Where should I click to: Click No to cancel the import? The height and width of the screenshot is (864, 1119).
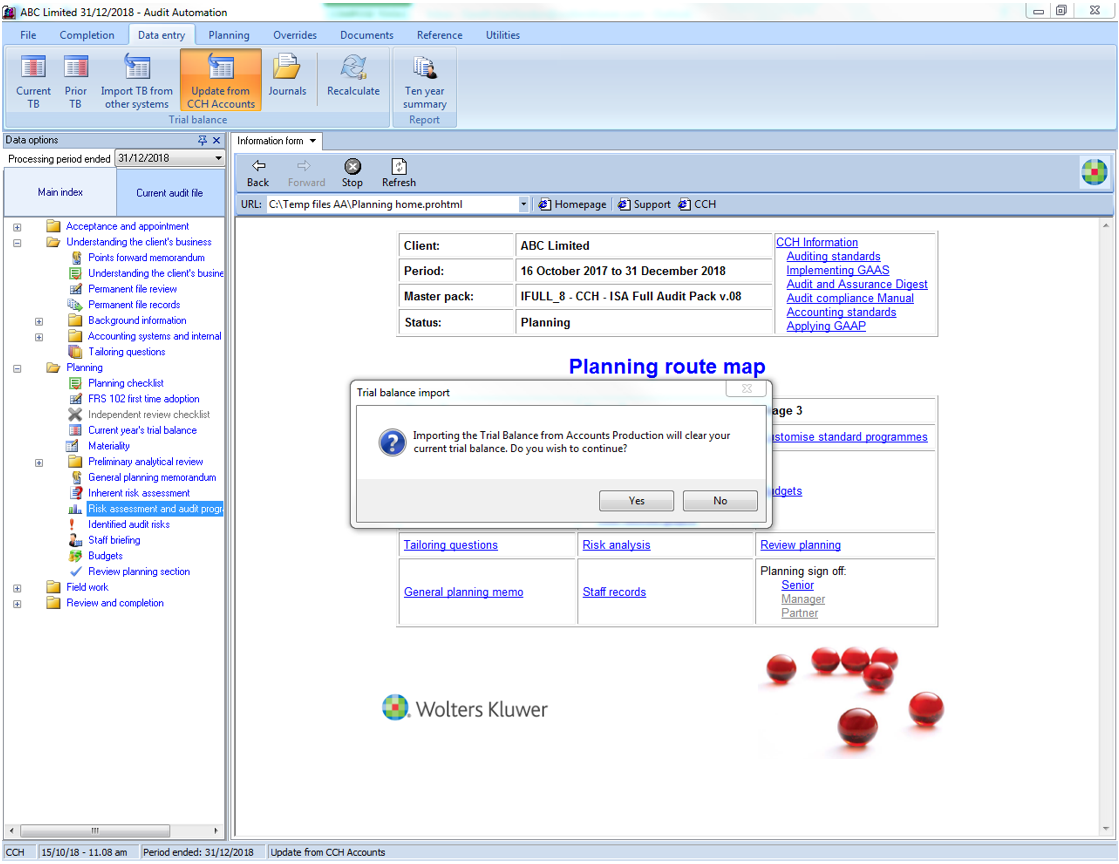[720, 501]
